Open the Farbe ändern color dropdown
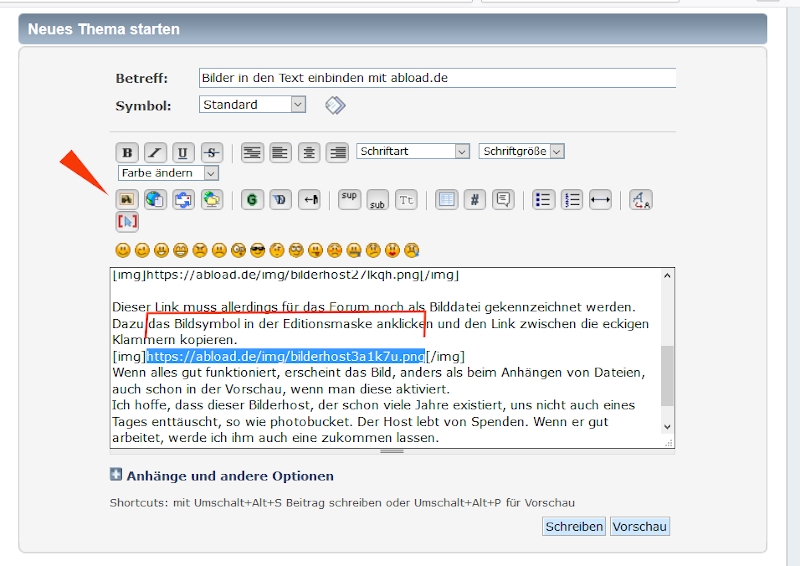This screenshot has height=566, width=800. click(x=168, y=173)
